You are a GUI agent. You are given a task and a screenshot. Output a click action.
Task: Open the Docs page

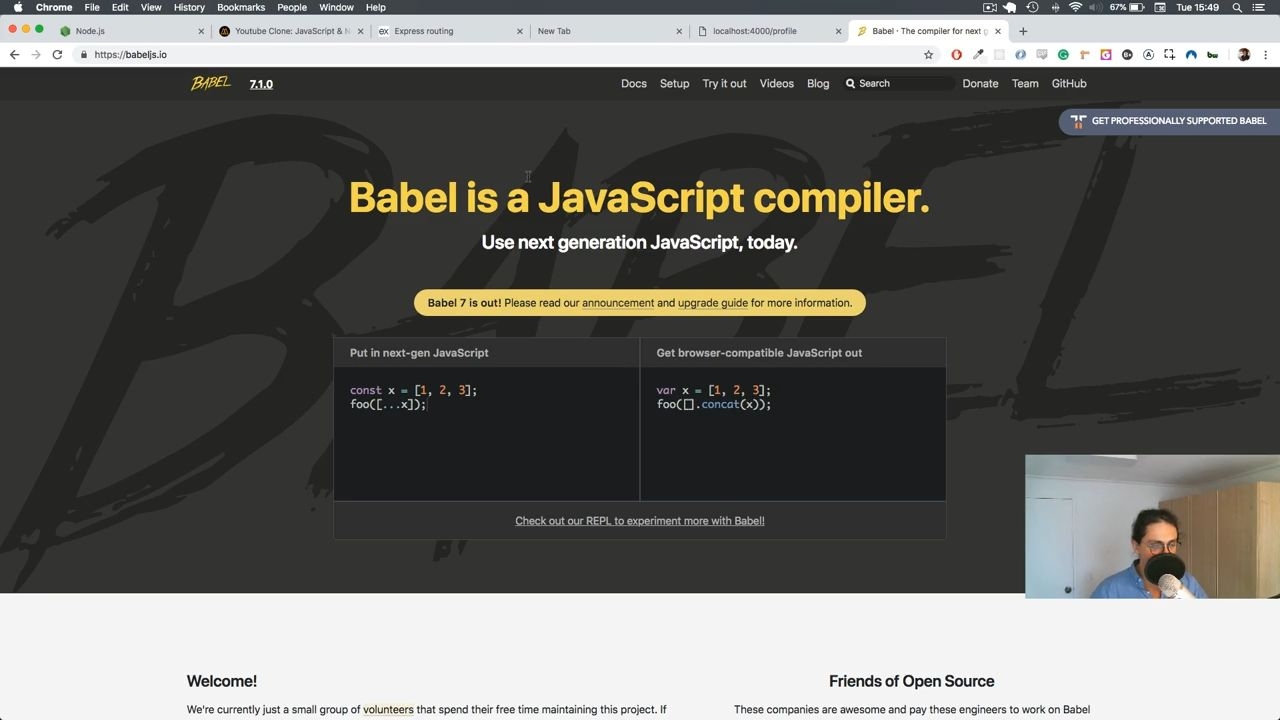(x=634, y=84)
